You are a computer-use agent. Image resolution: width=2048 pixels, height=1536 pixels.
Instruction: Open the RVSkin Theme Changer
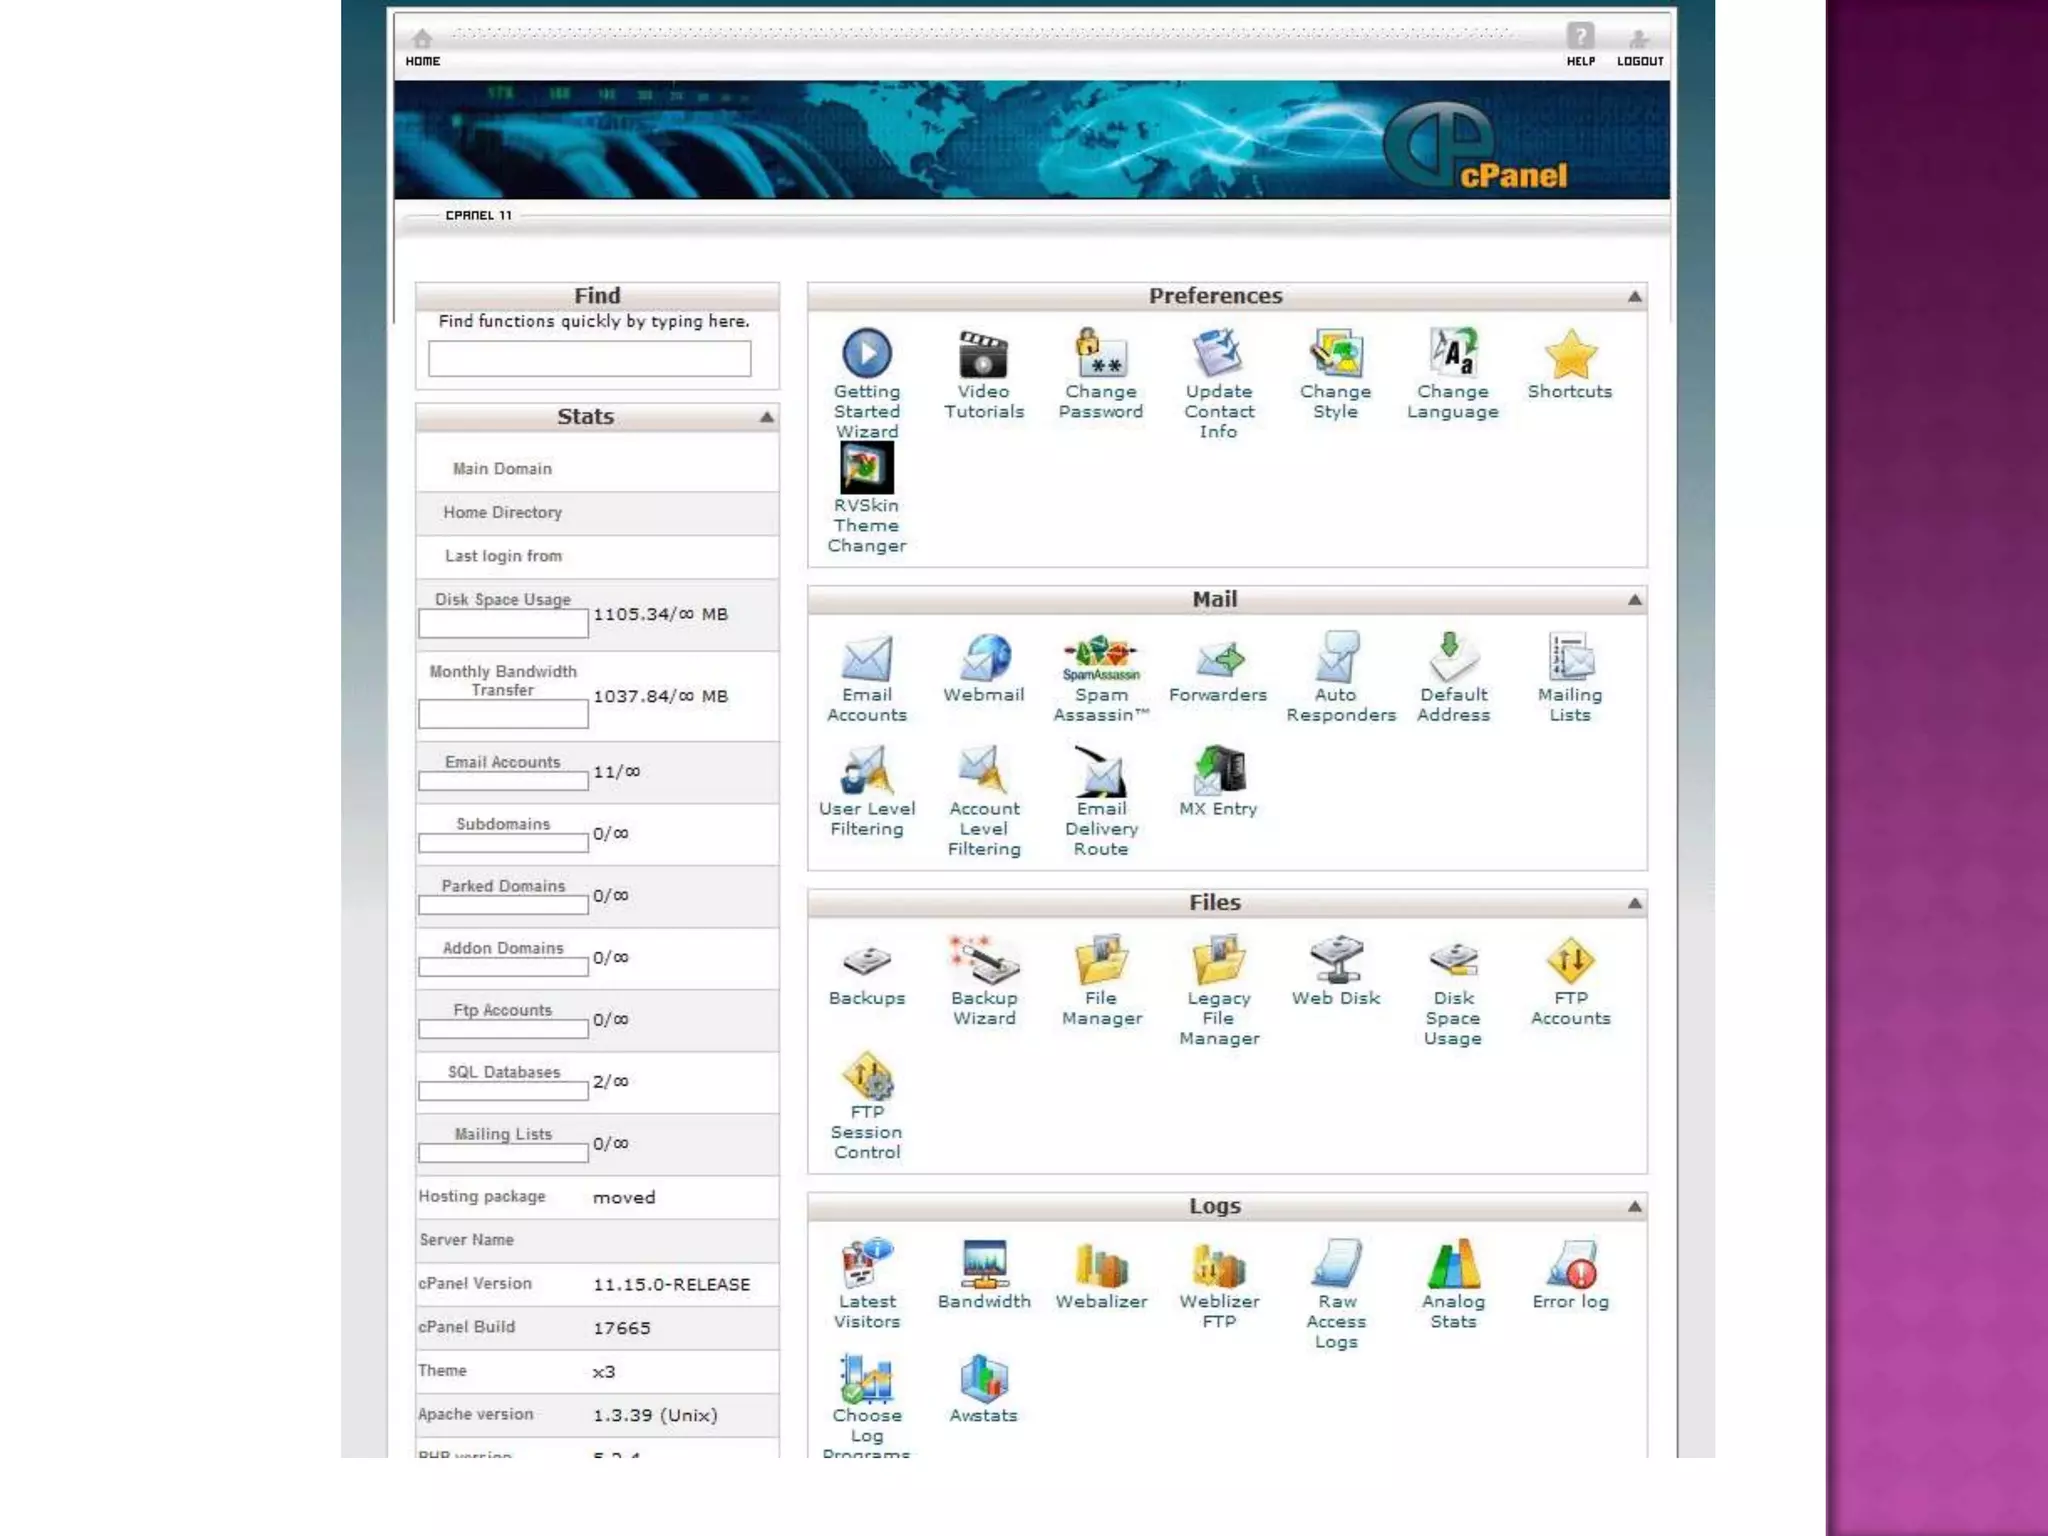[x=866, y=468]
